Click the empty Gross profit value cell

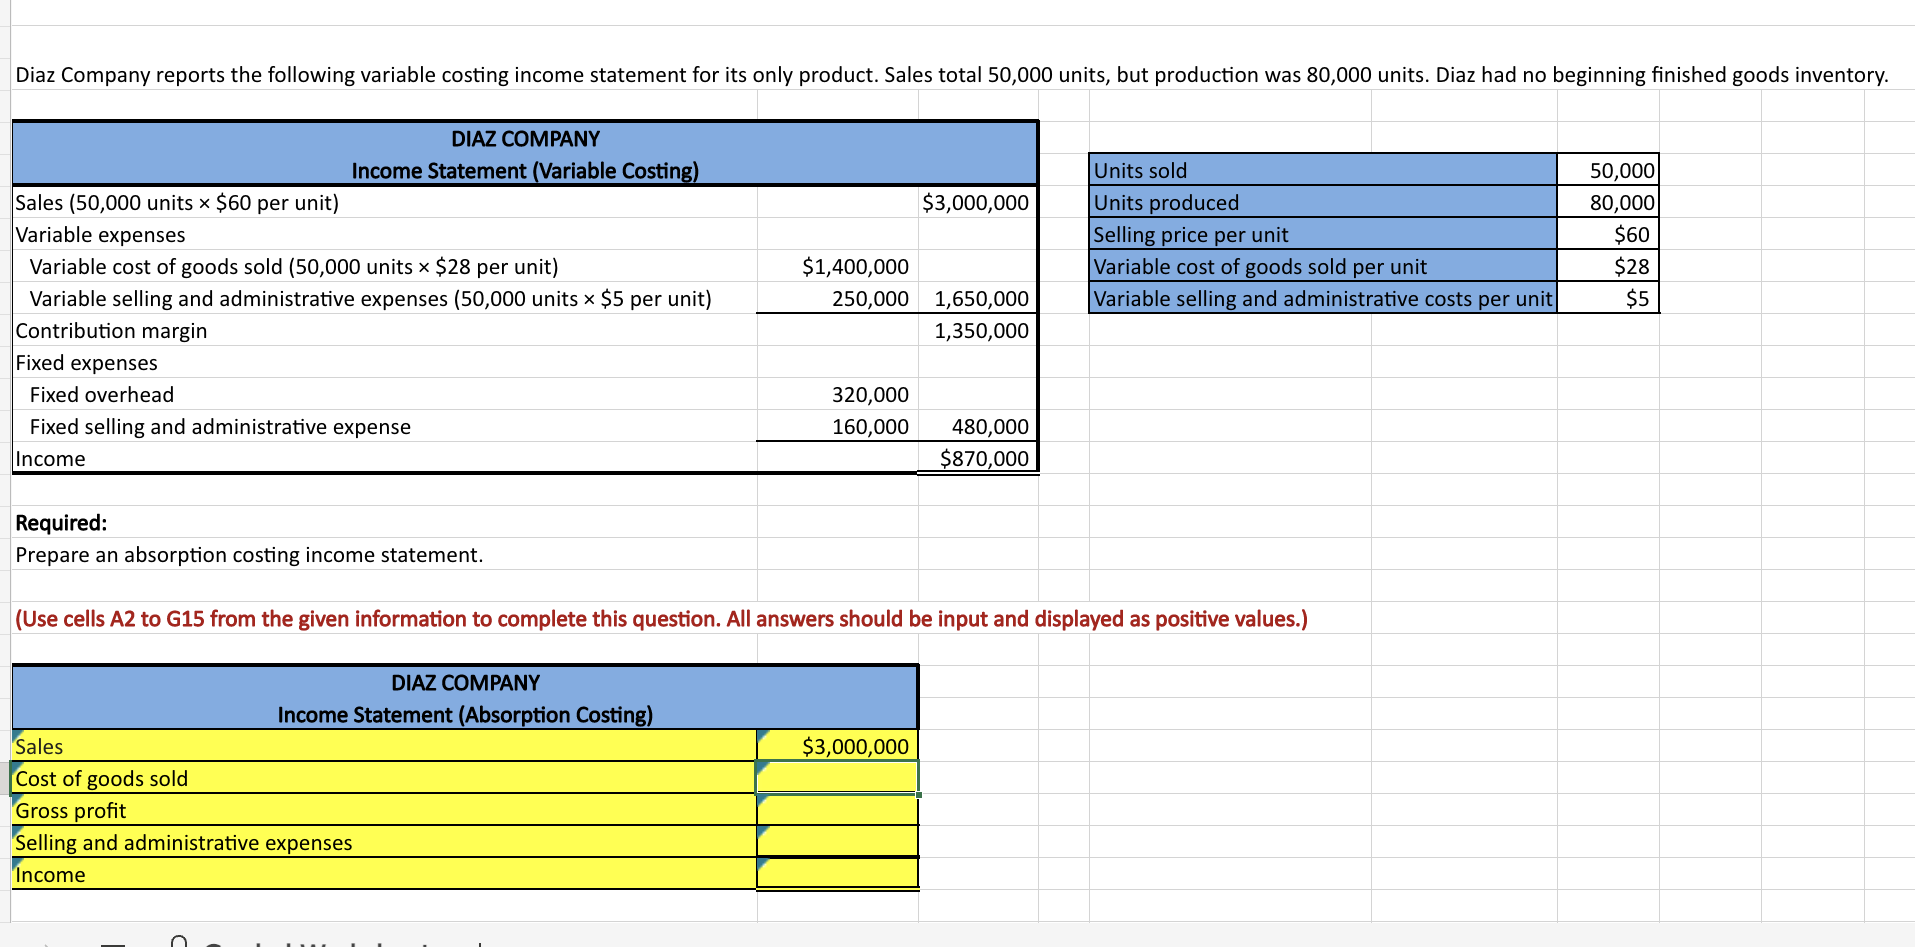[838, 811]
